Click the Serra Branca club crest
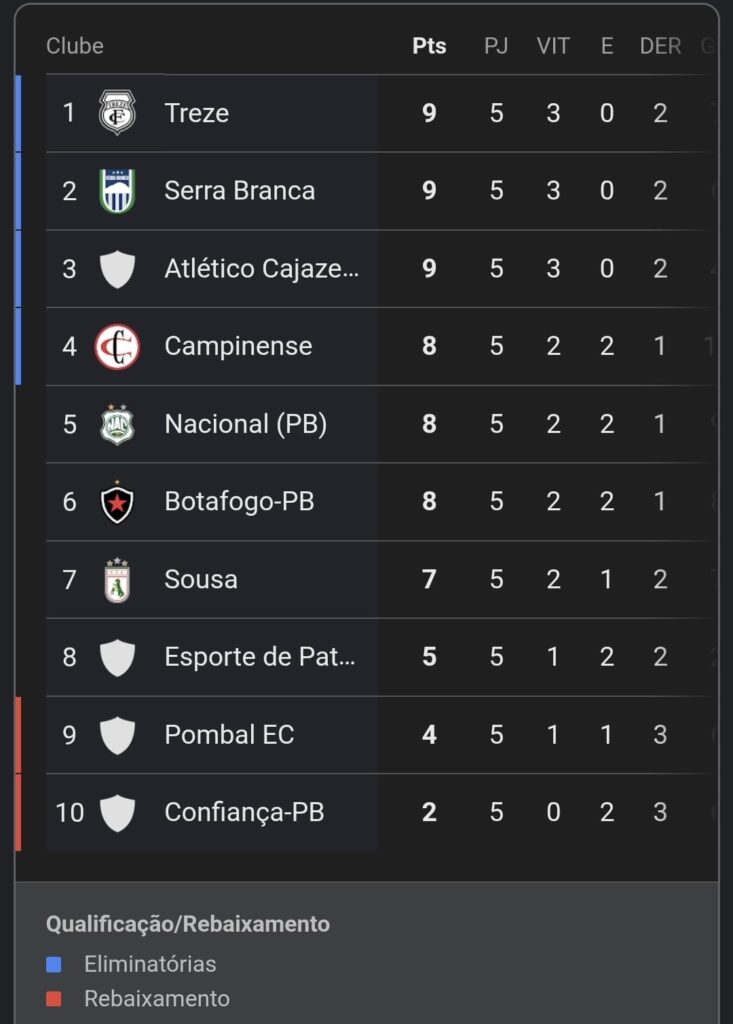733x1024 pixels. point(117,191)
